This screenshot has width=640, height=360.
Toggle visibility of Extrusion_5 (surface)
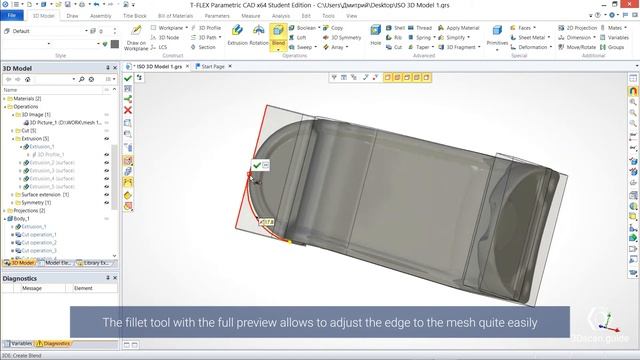coord(107,187)
